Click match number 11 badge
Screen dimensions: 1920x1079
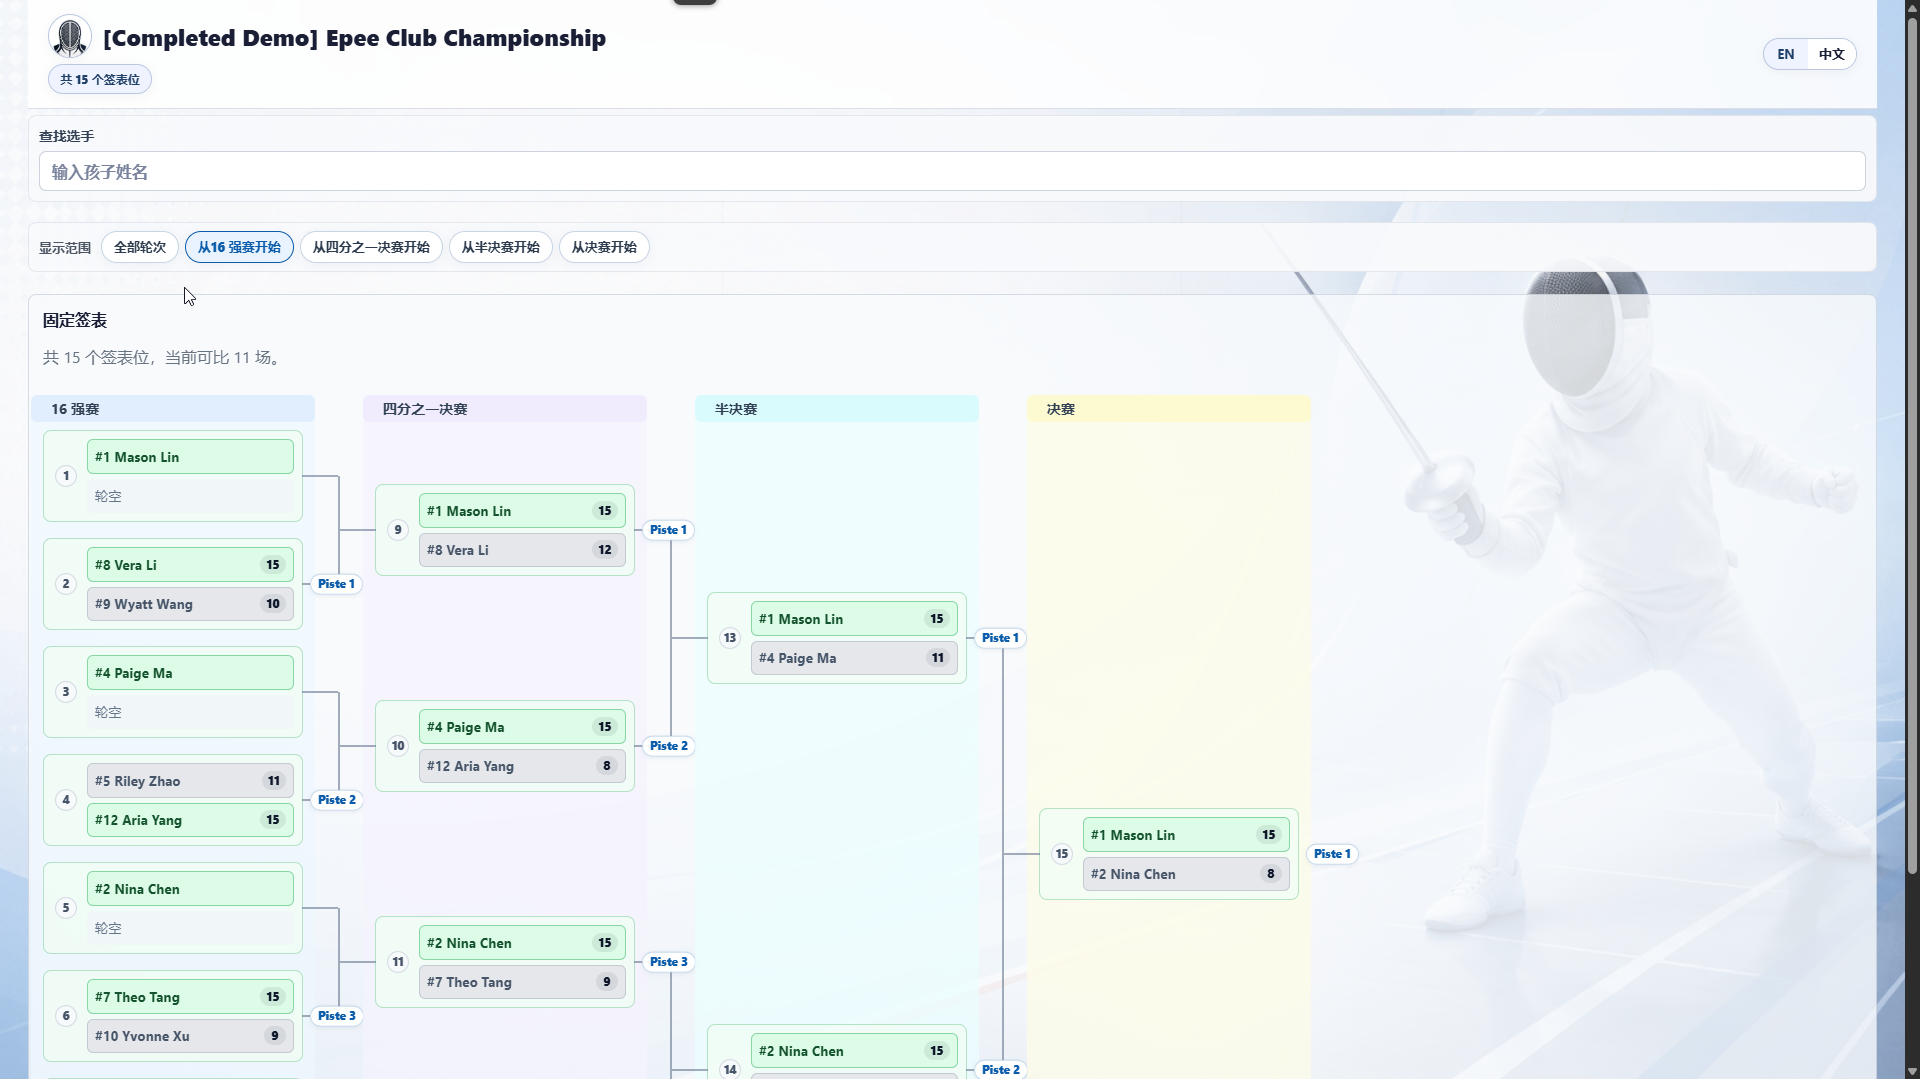[x=398, y=962]
